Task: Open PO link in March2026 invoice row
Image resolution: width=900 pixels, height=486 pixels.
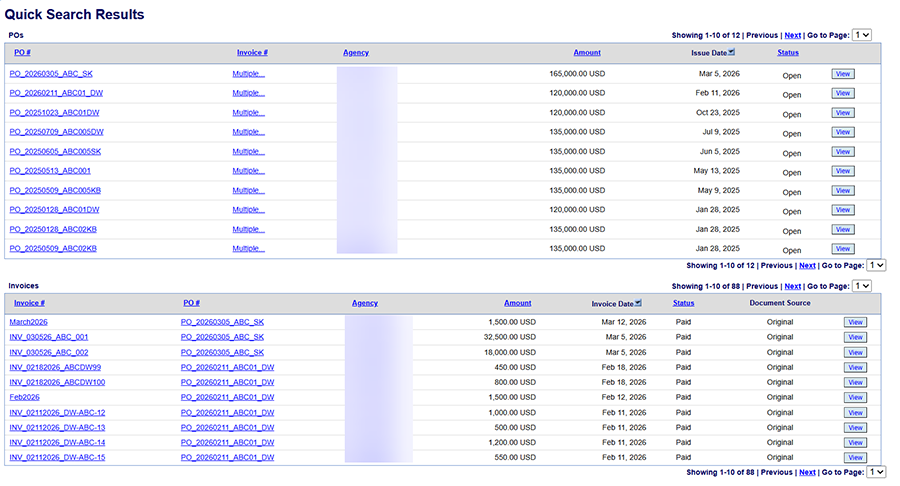Action: pos(223,322)
